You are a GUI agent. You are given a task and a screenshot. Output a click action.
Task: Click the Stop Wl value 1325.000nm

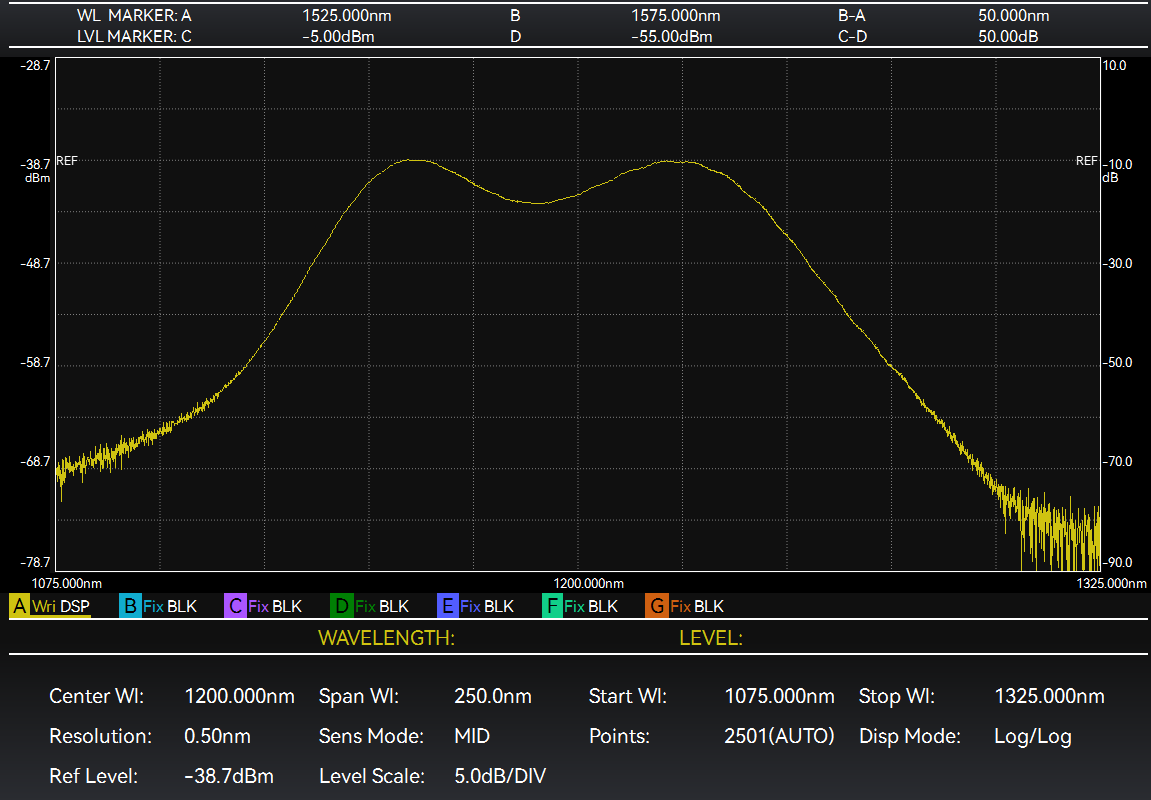pos(1050,696)
